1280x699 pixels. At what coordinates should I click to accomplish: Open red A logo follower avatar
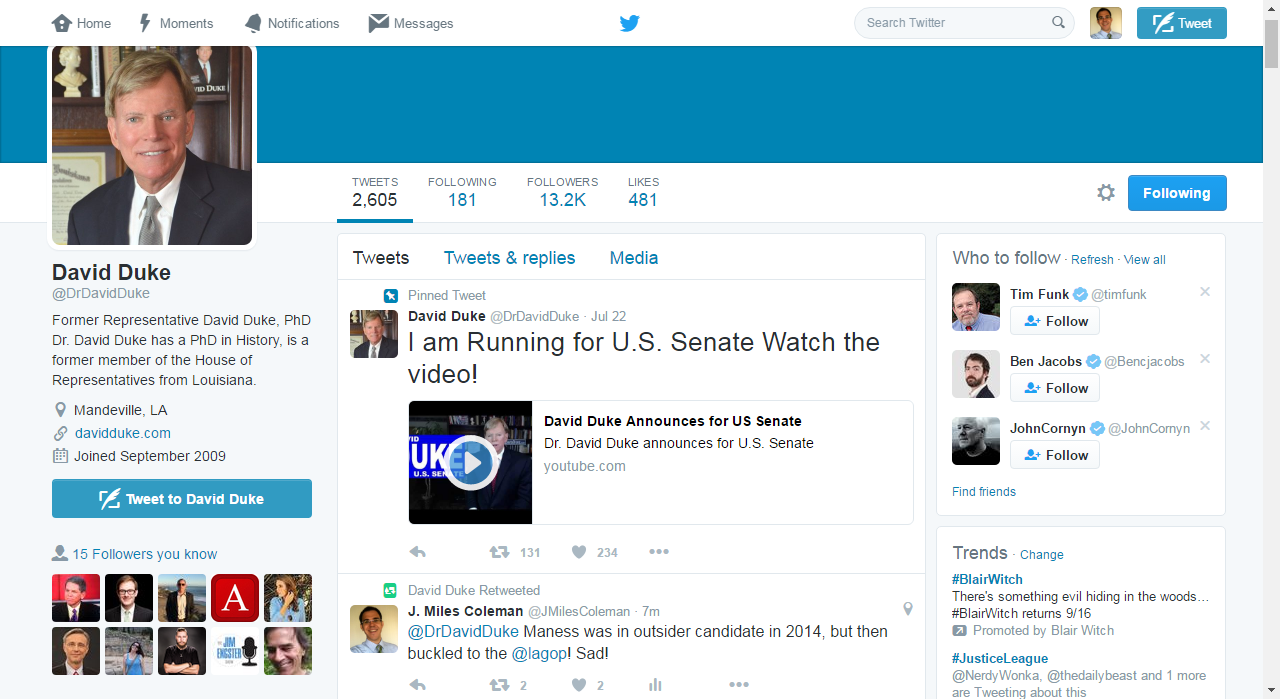[x=235, y=598]
